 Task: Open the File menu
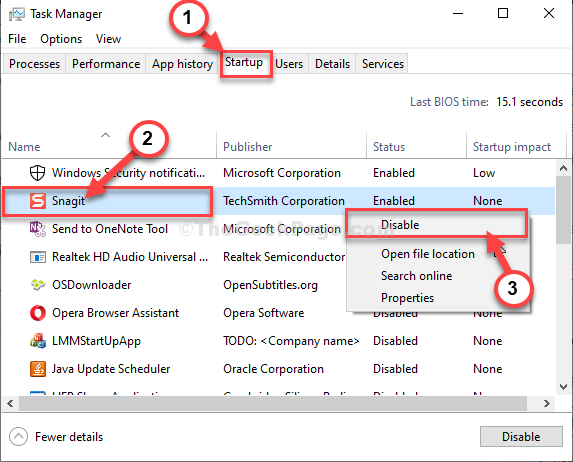tap(17, 39)
